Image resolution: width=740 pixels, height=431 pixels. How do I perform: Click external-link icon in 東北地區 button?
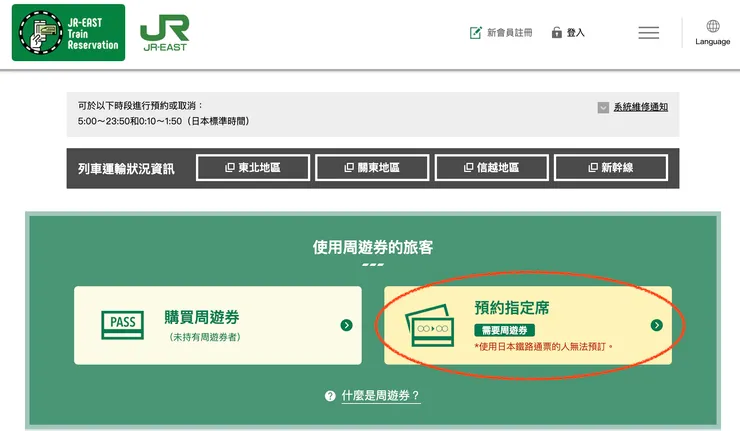click(230, 168)
